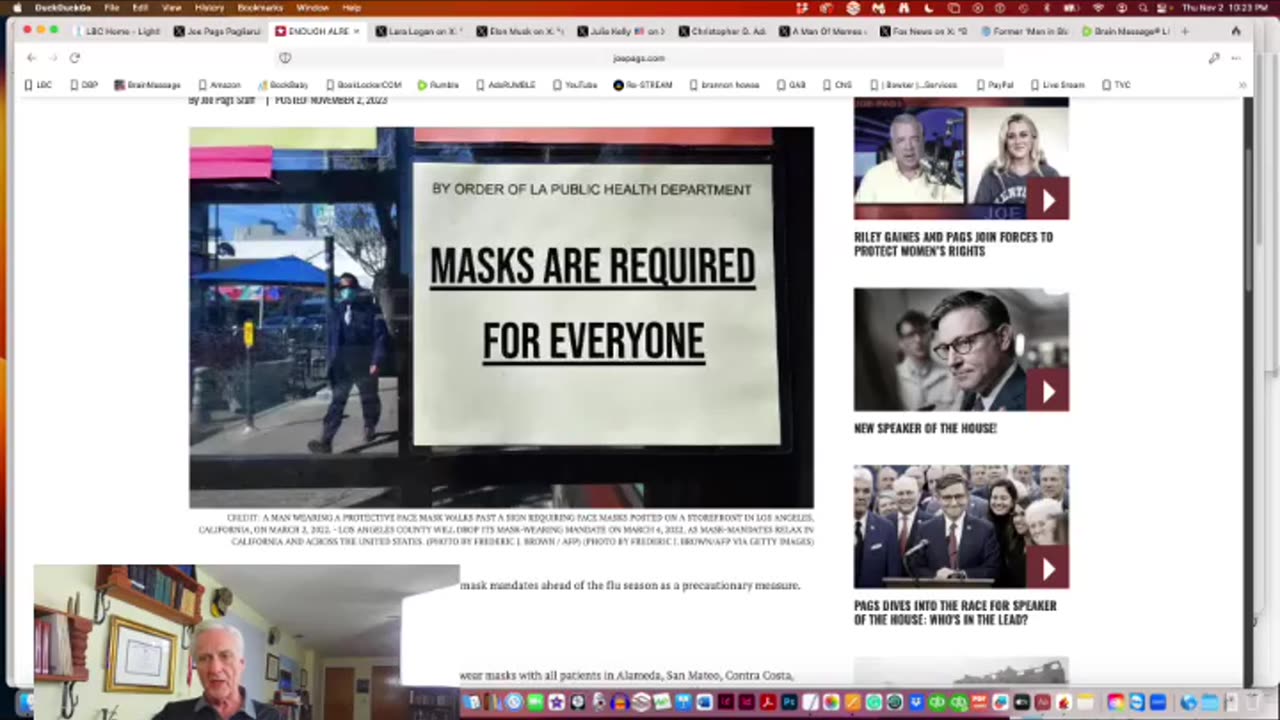The image size is (1280, 720).
Task: Open the Amazon bookmark
Action: click(x=219, y=85)
